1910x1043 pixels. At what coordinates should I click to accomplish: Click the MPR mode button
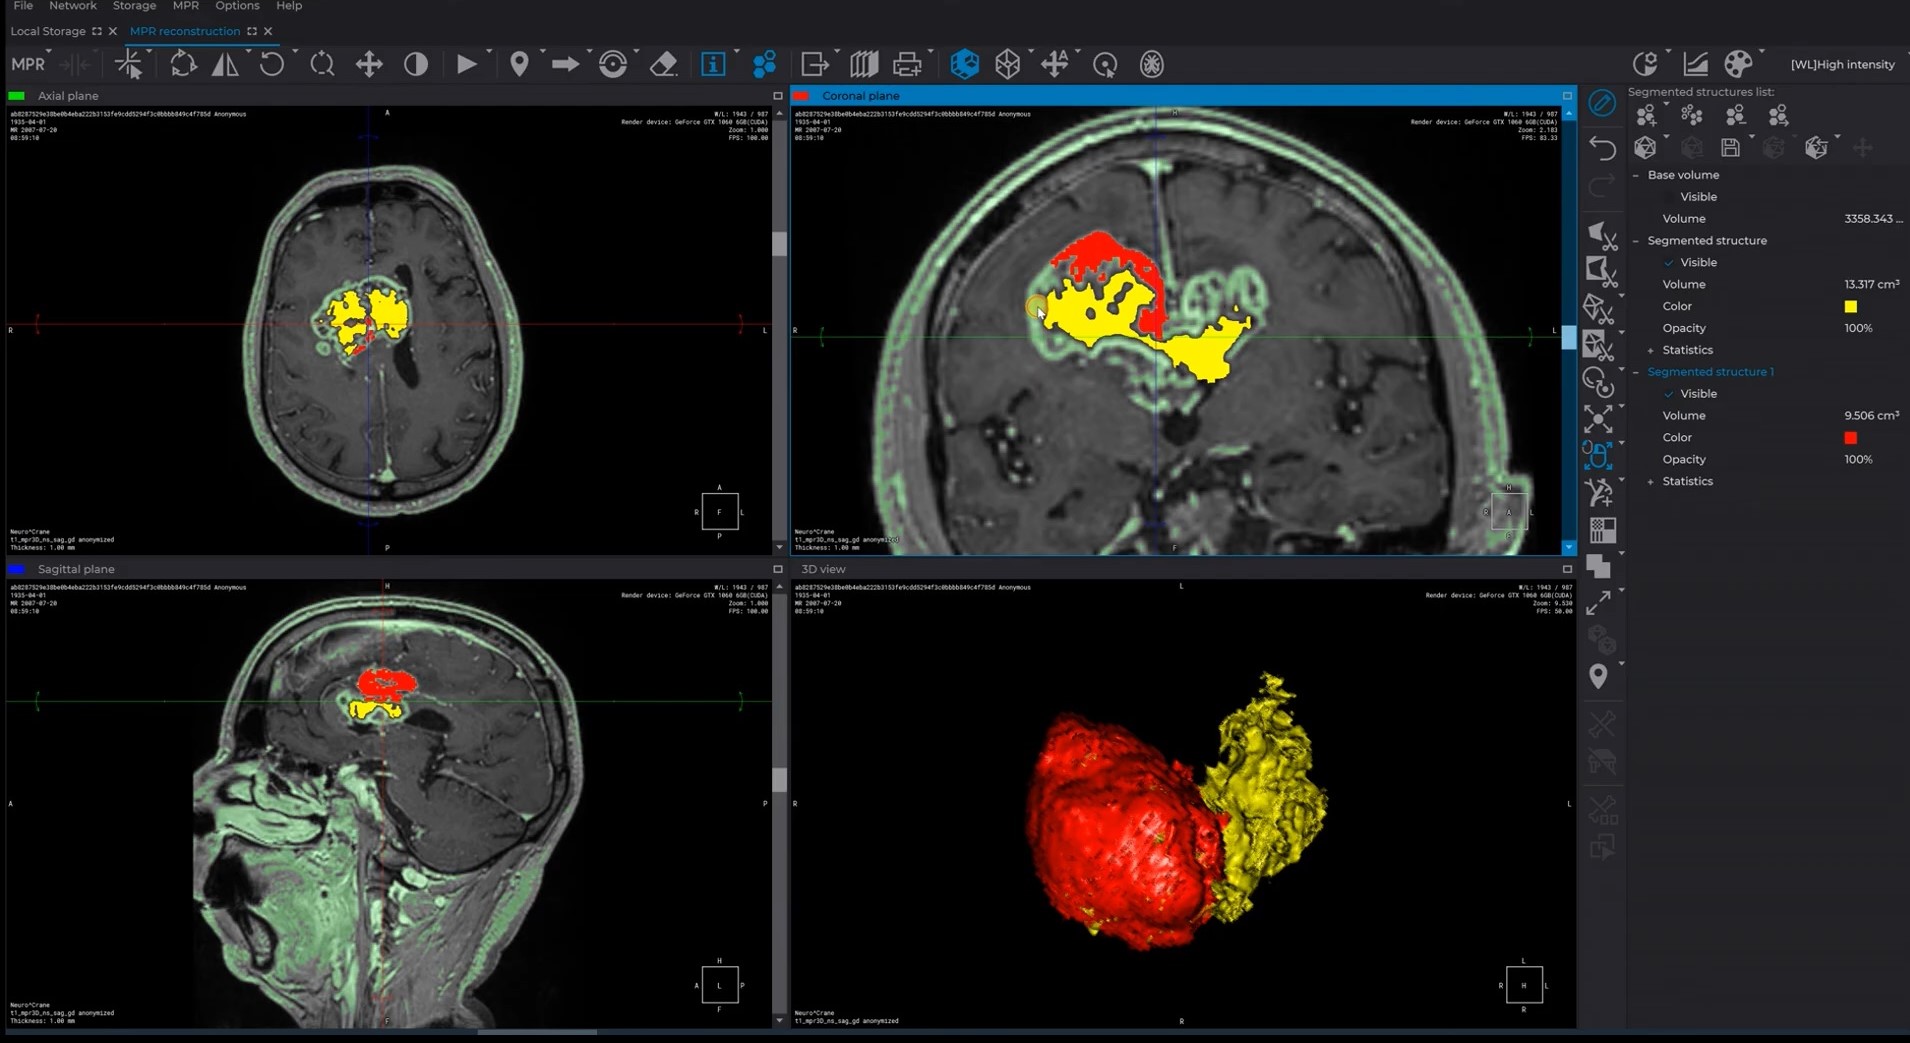(x=28, y=65)
